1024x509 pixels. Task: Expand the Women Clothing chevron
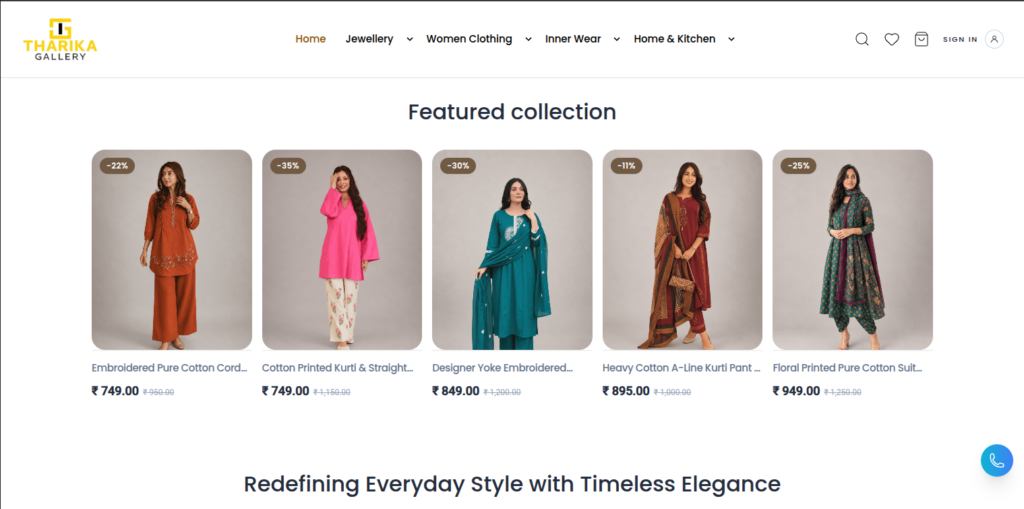click(x=528, y=39)
